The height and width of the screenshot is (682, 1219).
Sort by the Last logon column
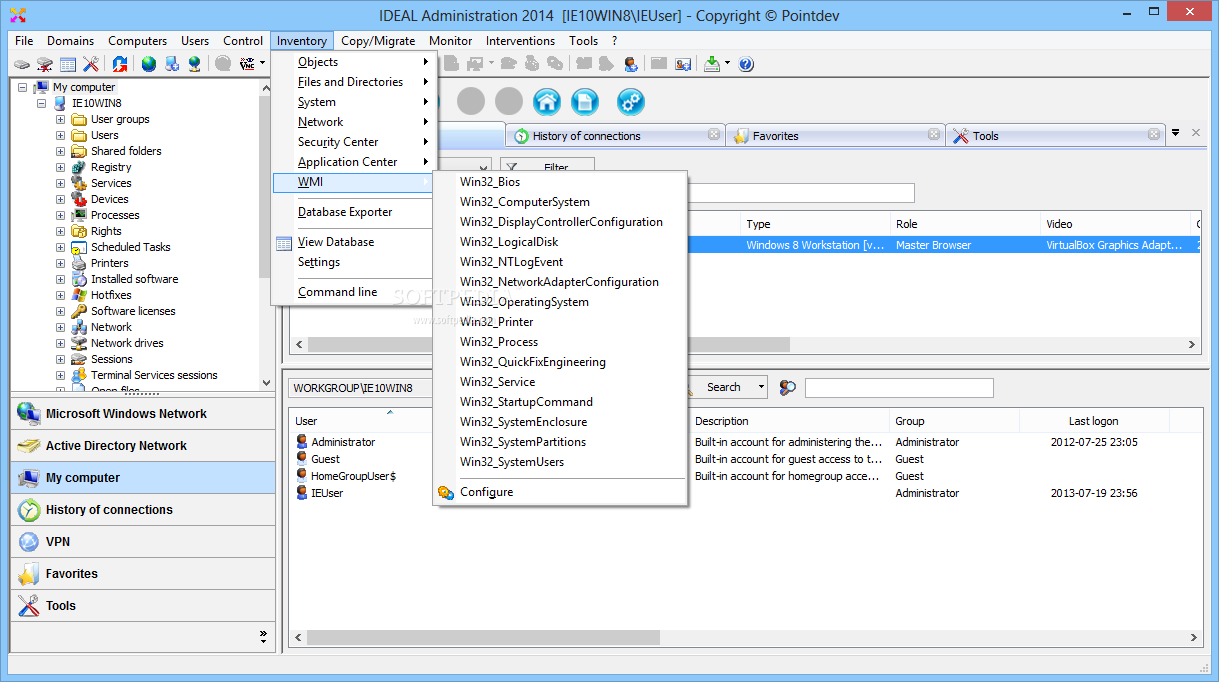click(x=1093, y=421)
